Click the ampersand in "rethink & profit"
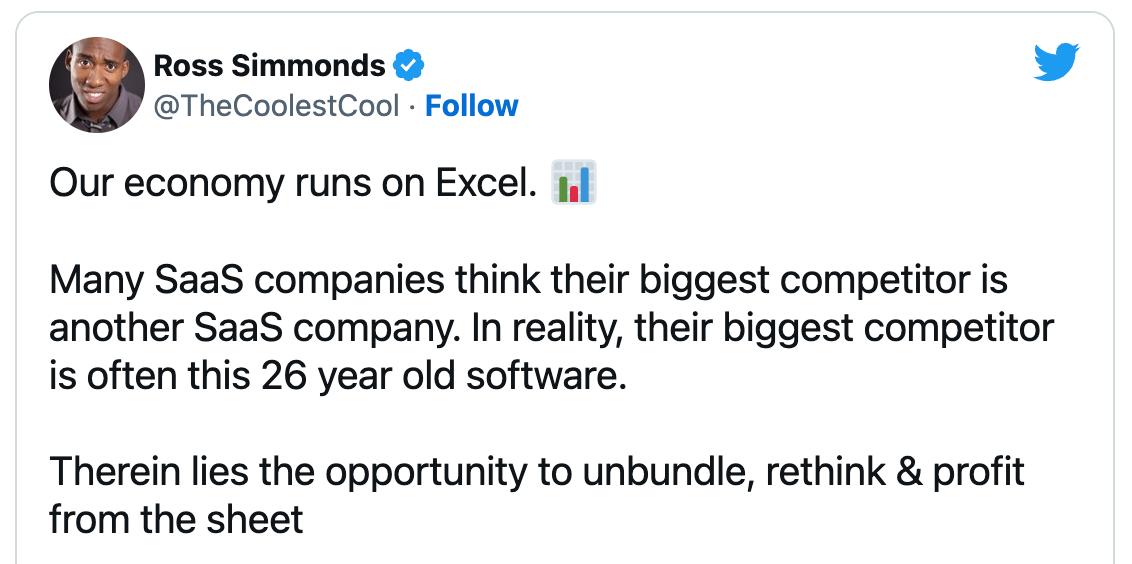The image size is (1132, 564). coord(909,472)
